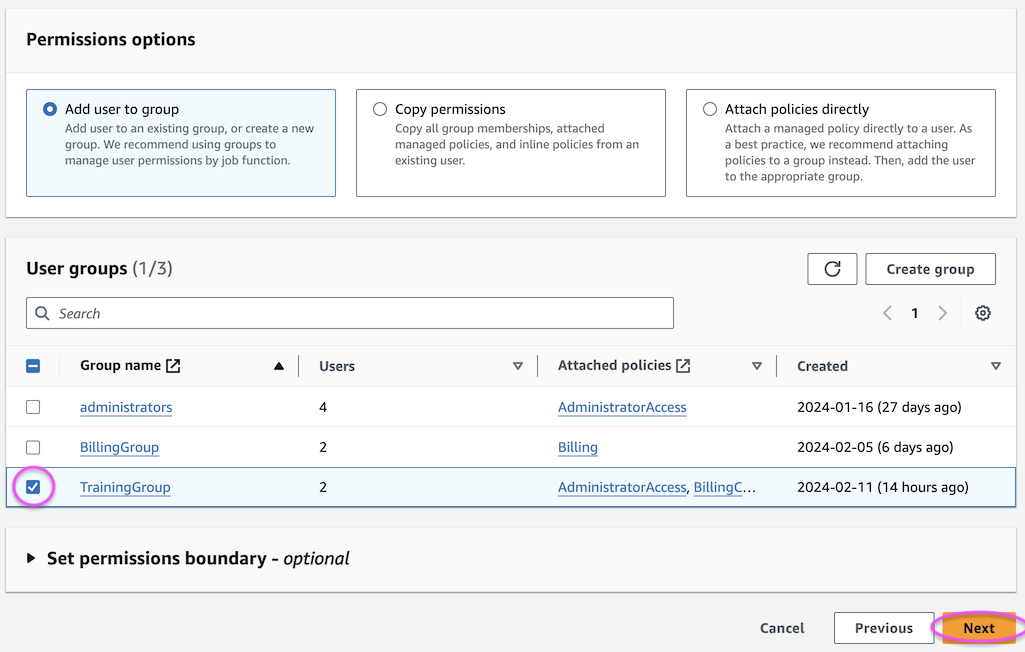Choose Attach policies directly option
The width and height of the screenshot is (1025, 652).
(710, 109)
